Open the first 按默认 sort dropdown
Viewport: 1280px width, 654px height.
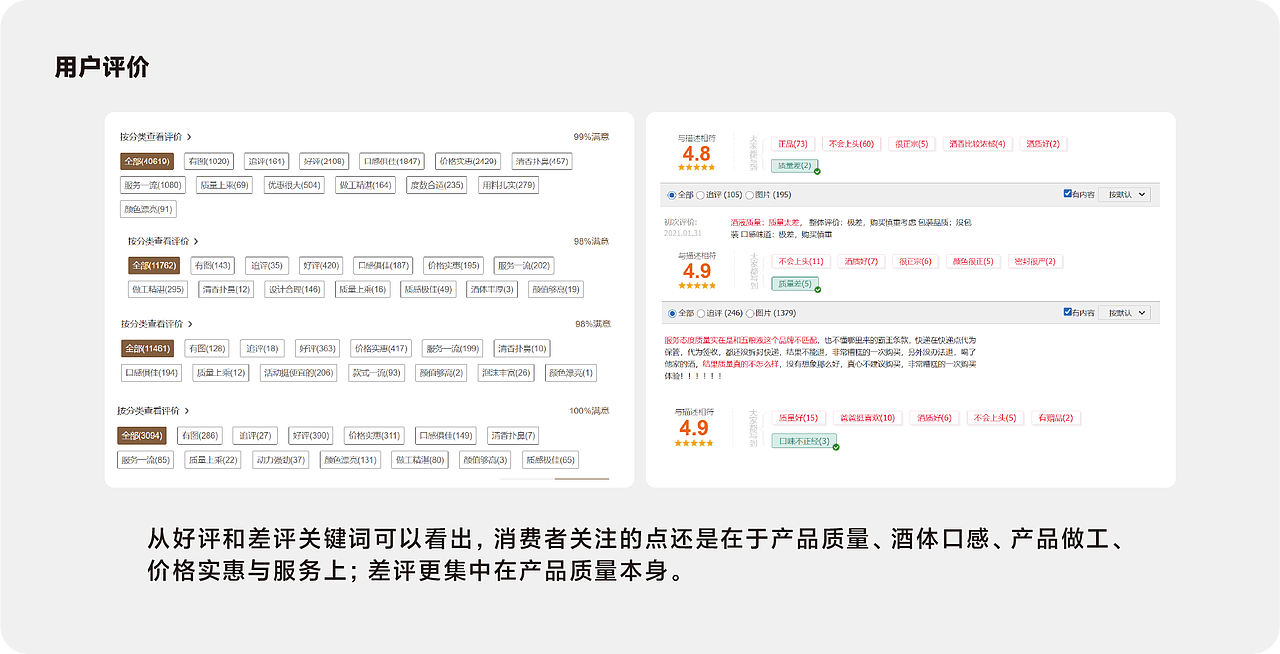point(1124,194)
